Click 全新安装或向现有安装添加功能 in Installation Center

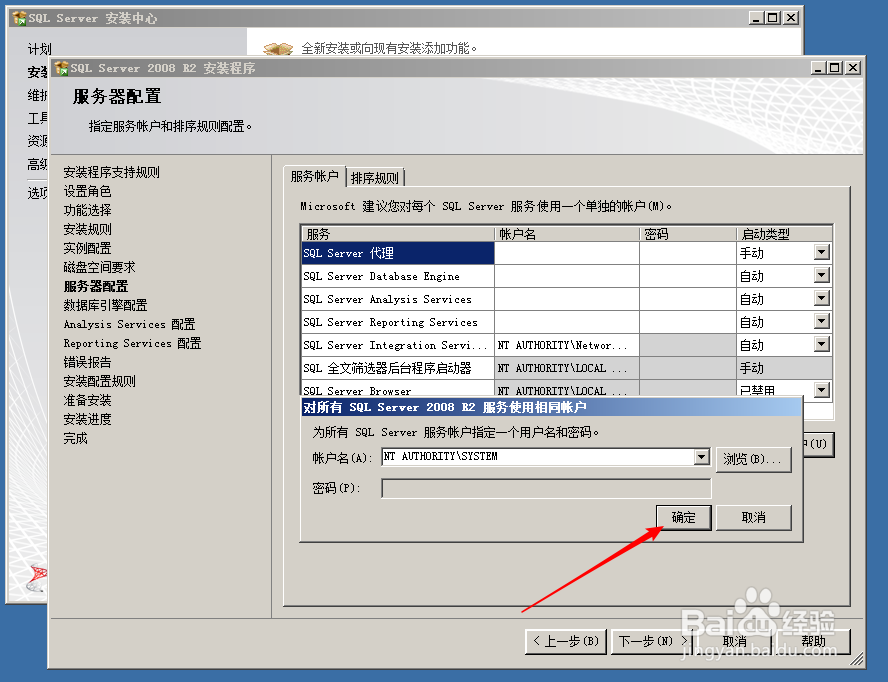point(388,49)
